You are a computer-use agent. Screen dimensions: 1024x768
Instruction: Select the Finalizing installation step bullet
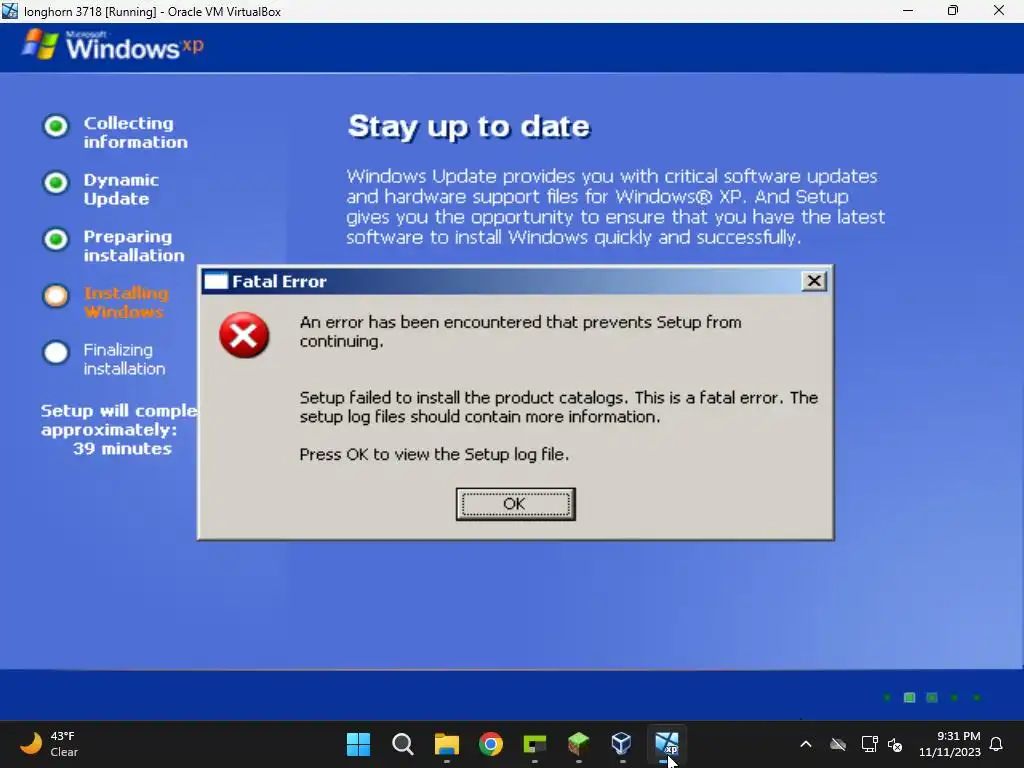tap(56, 353)
